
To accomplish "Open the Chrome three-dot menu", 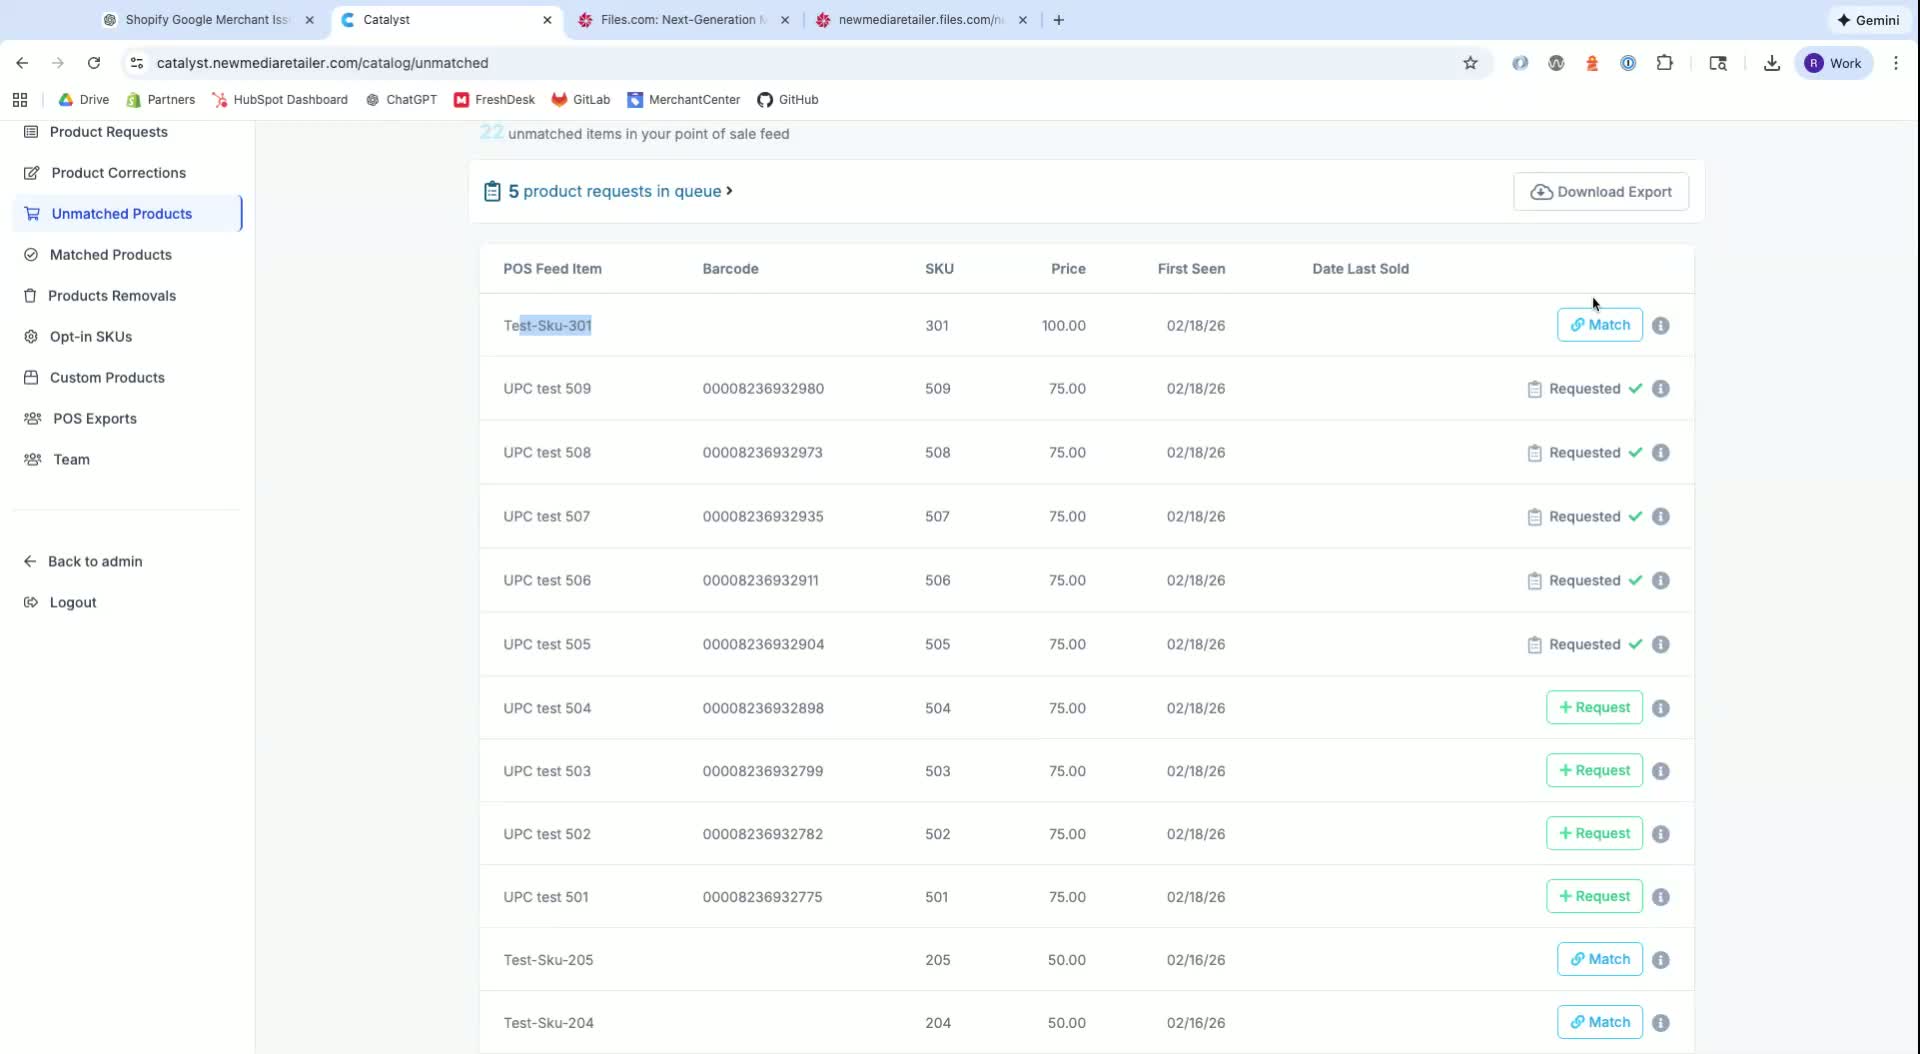I will tap(1896, 63).
